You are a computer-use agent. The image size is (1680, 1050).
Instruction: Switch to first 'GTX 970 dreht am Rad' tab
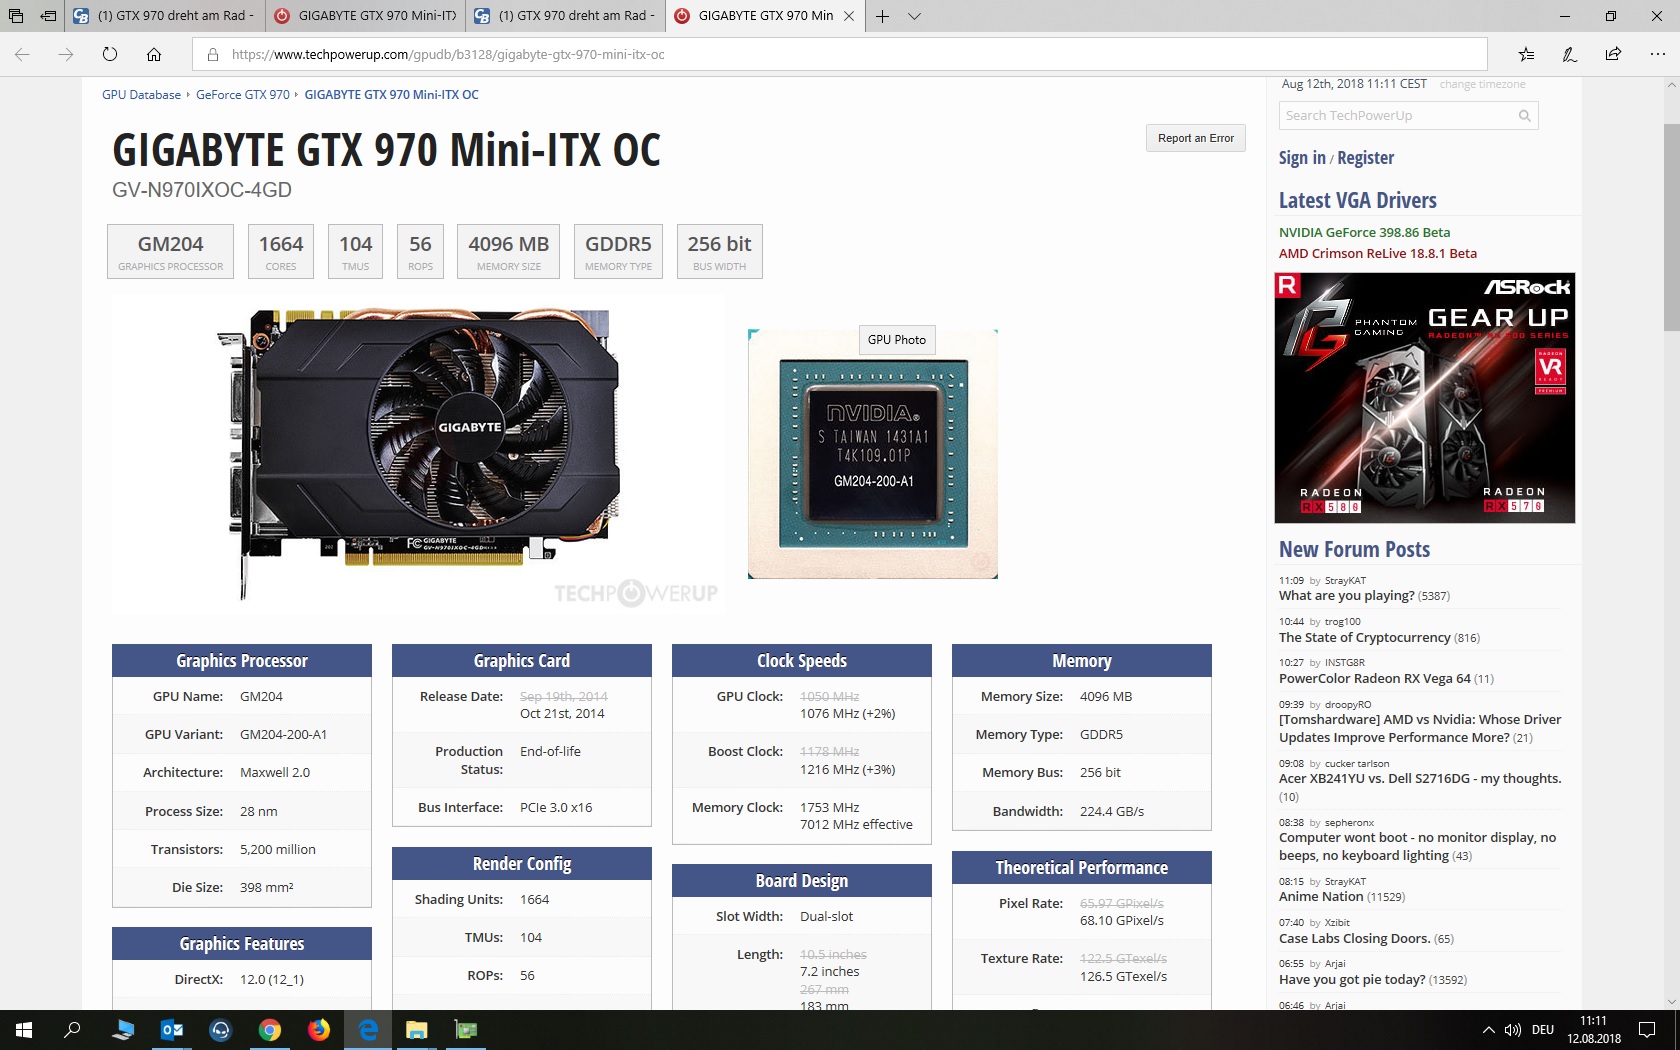[165, 16]
